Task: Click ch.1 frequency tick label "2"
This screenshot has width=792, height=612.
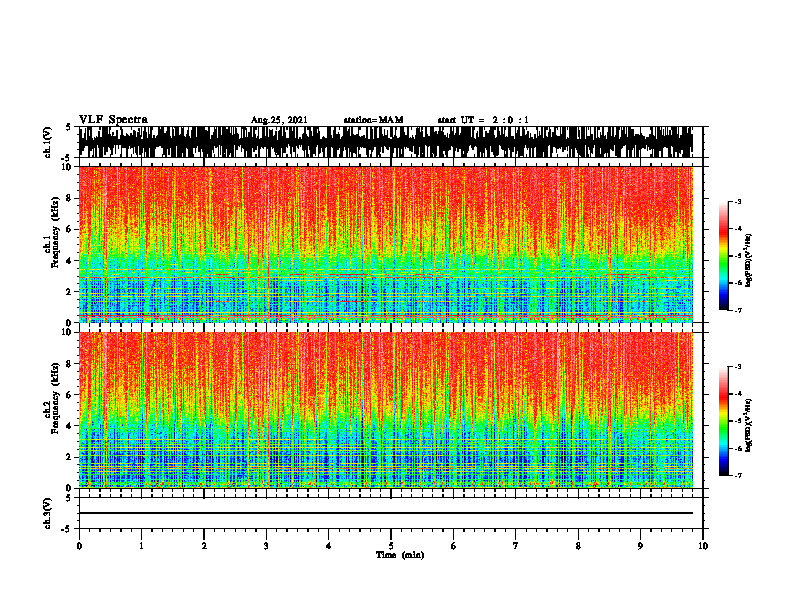Action: click(70, 292)
